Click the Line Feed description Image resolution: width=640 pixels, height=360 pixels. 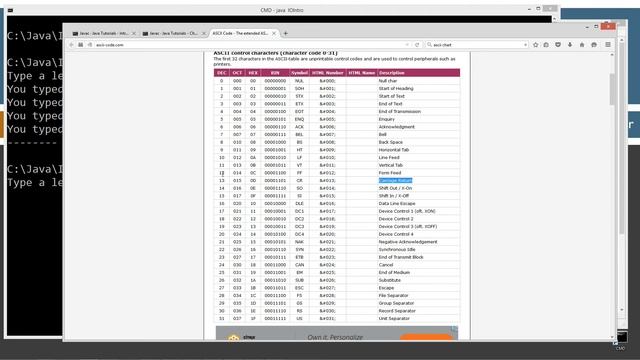(389, 158)
